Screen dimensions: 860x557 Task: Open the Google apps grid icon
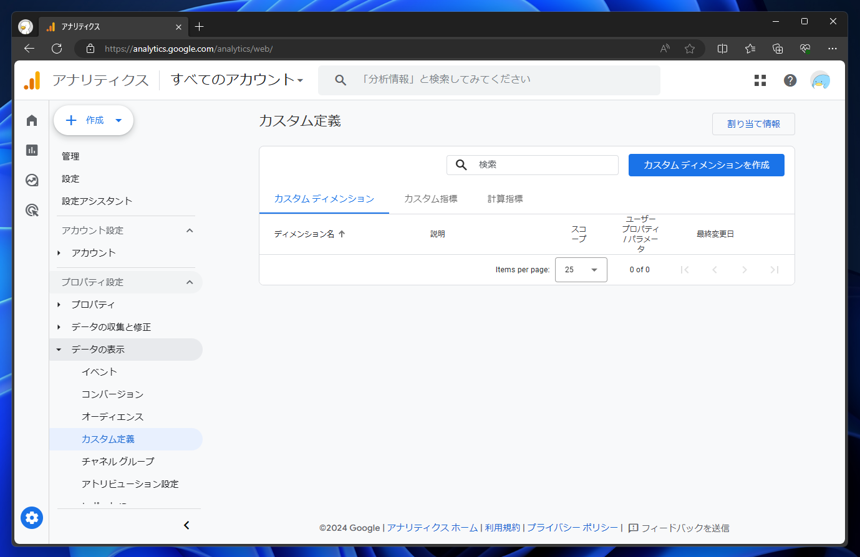point(760,81)
